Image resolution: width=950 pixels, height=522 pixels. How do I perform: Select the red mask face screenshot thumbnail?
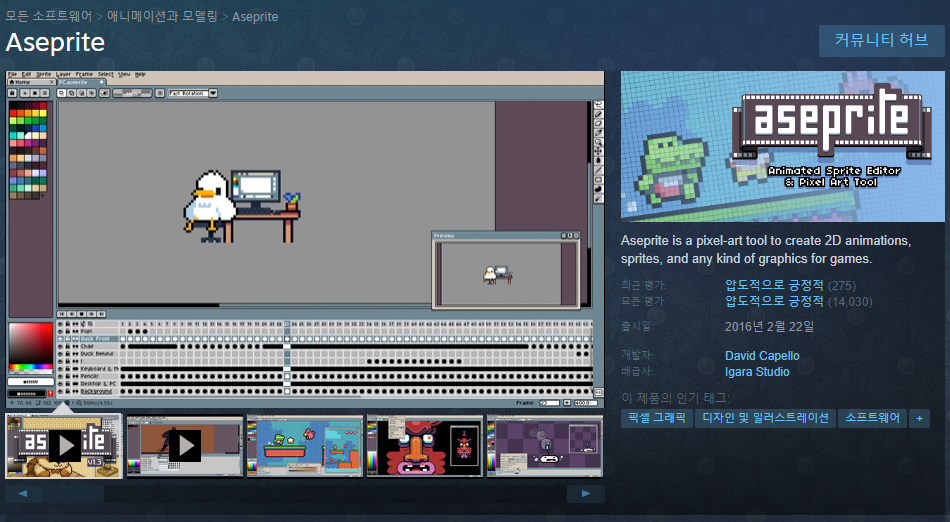[425, 446]
